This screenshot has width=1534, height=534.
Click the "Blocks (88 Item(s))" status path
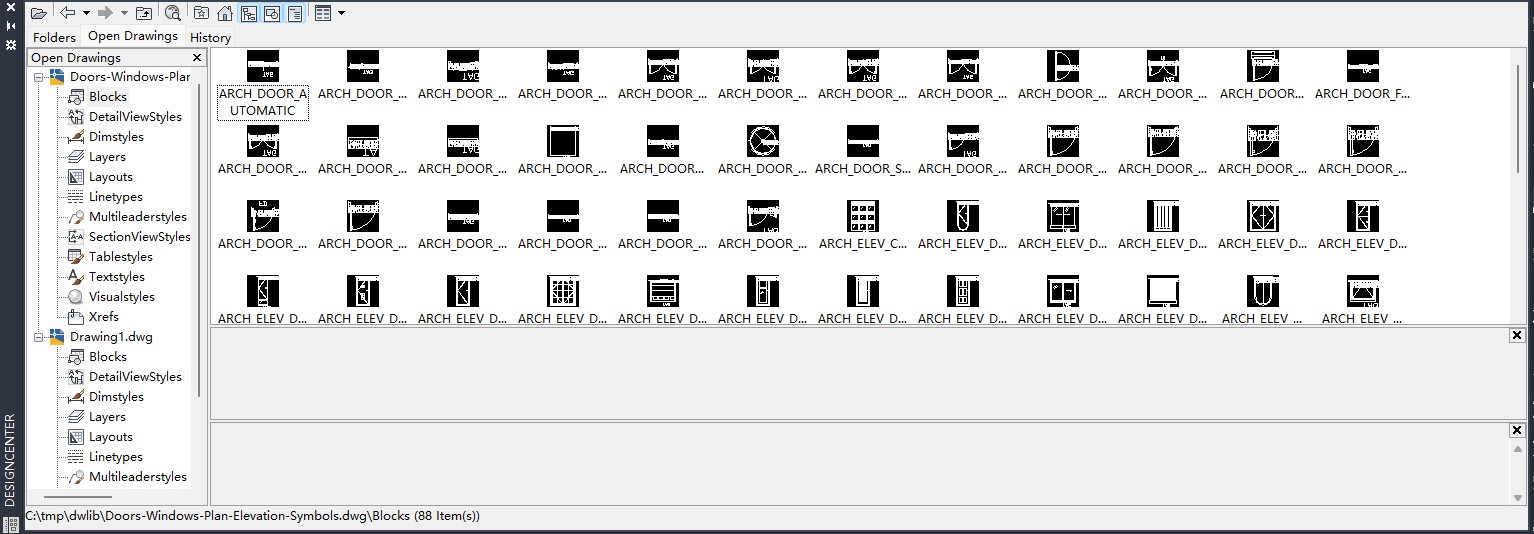tap(427, 516)
